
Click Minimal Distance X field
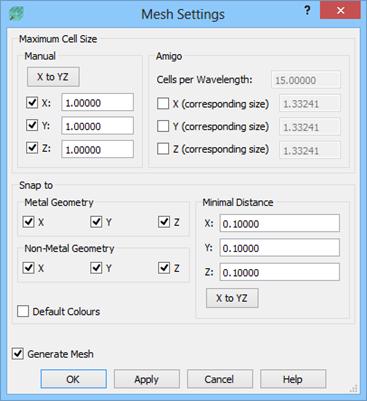[x=280, y=223]
